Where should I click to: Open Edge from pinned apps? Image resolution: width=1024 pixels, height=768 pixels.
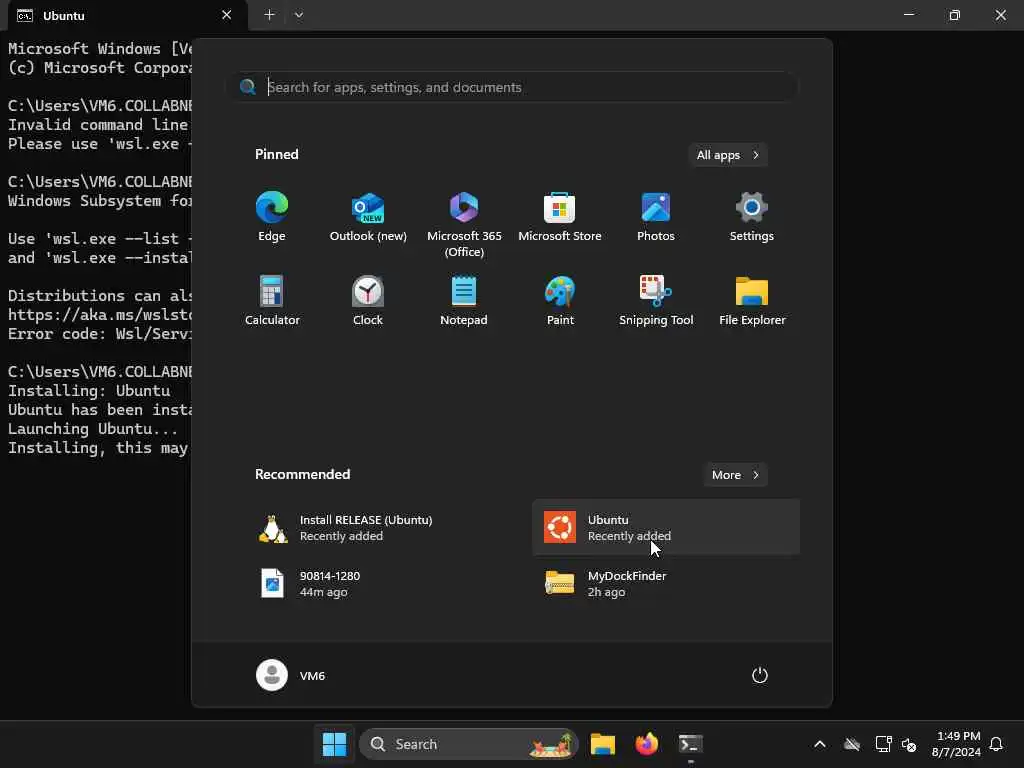(272, 217)
